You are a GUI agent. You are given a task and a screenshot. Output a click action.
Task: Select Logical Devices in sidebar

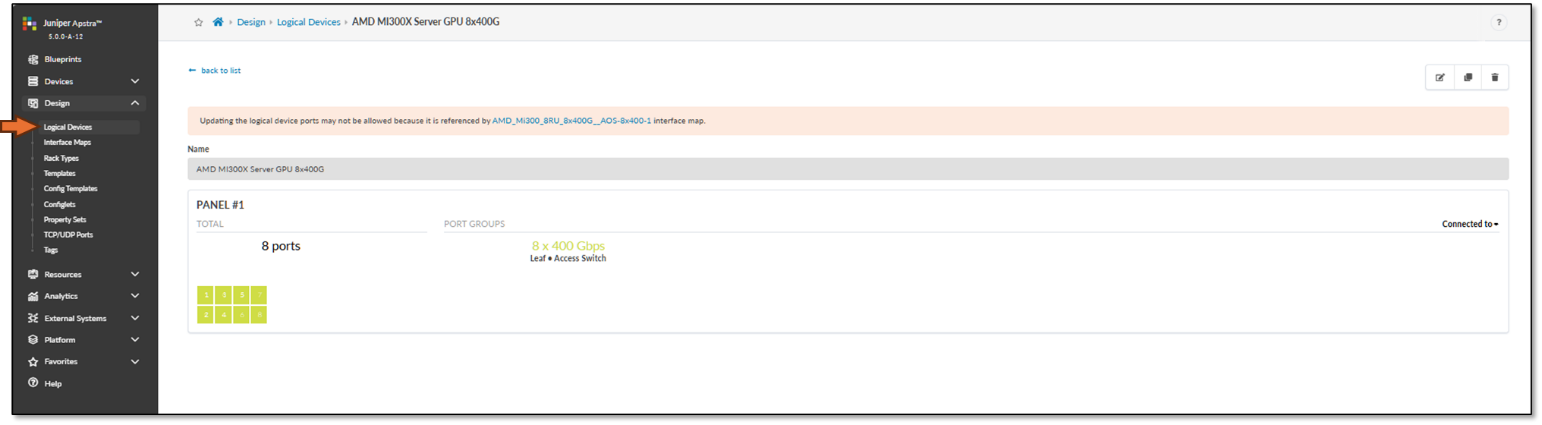[68, 127]
